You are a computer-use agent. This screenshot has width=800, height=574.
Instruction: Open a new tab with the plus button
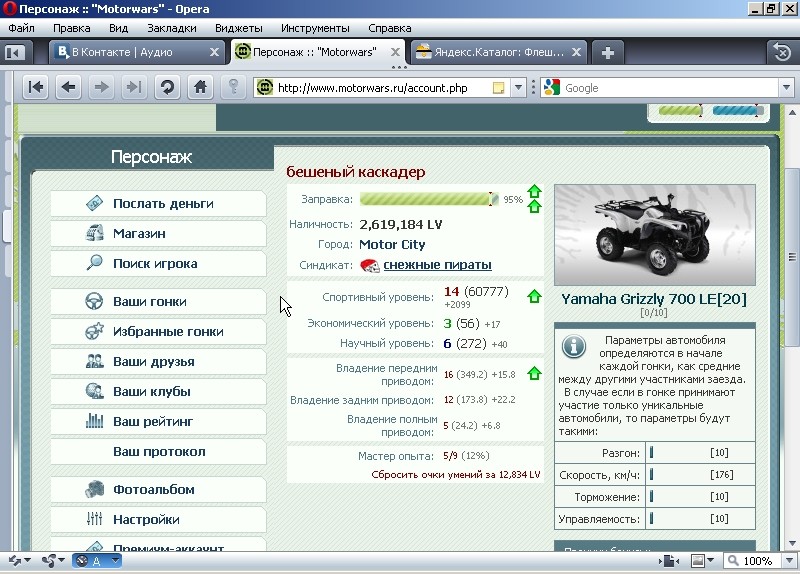pyautogui.click(x=607, y=52)
